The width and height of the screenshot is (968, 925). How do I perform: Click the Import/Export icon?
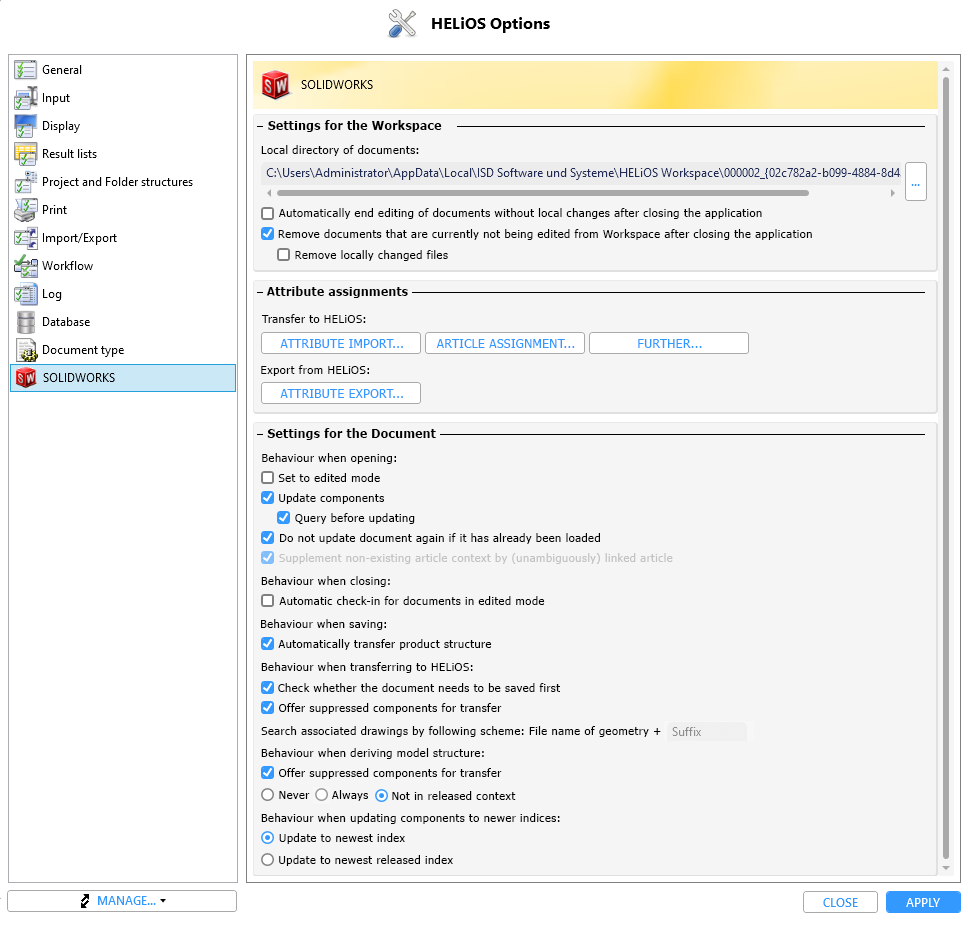point(25,238)
